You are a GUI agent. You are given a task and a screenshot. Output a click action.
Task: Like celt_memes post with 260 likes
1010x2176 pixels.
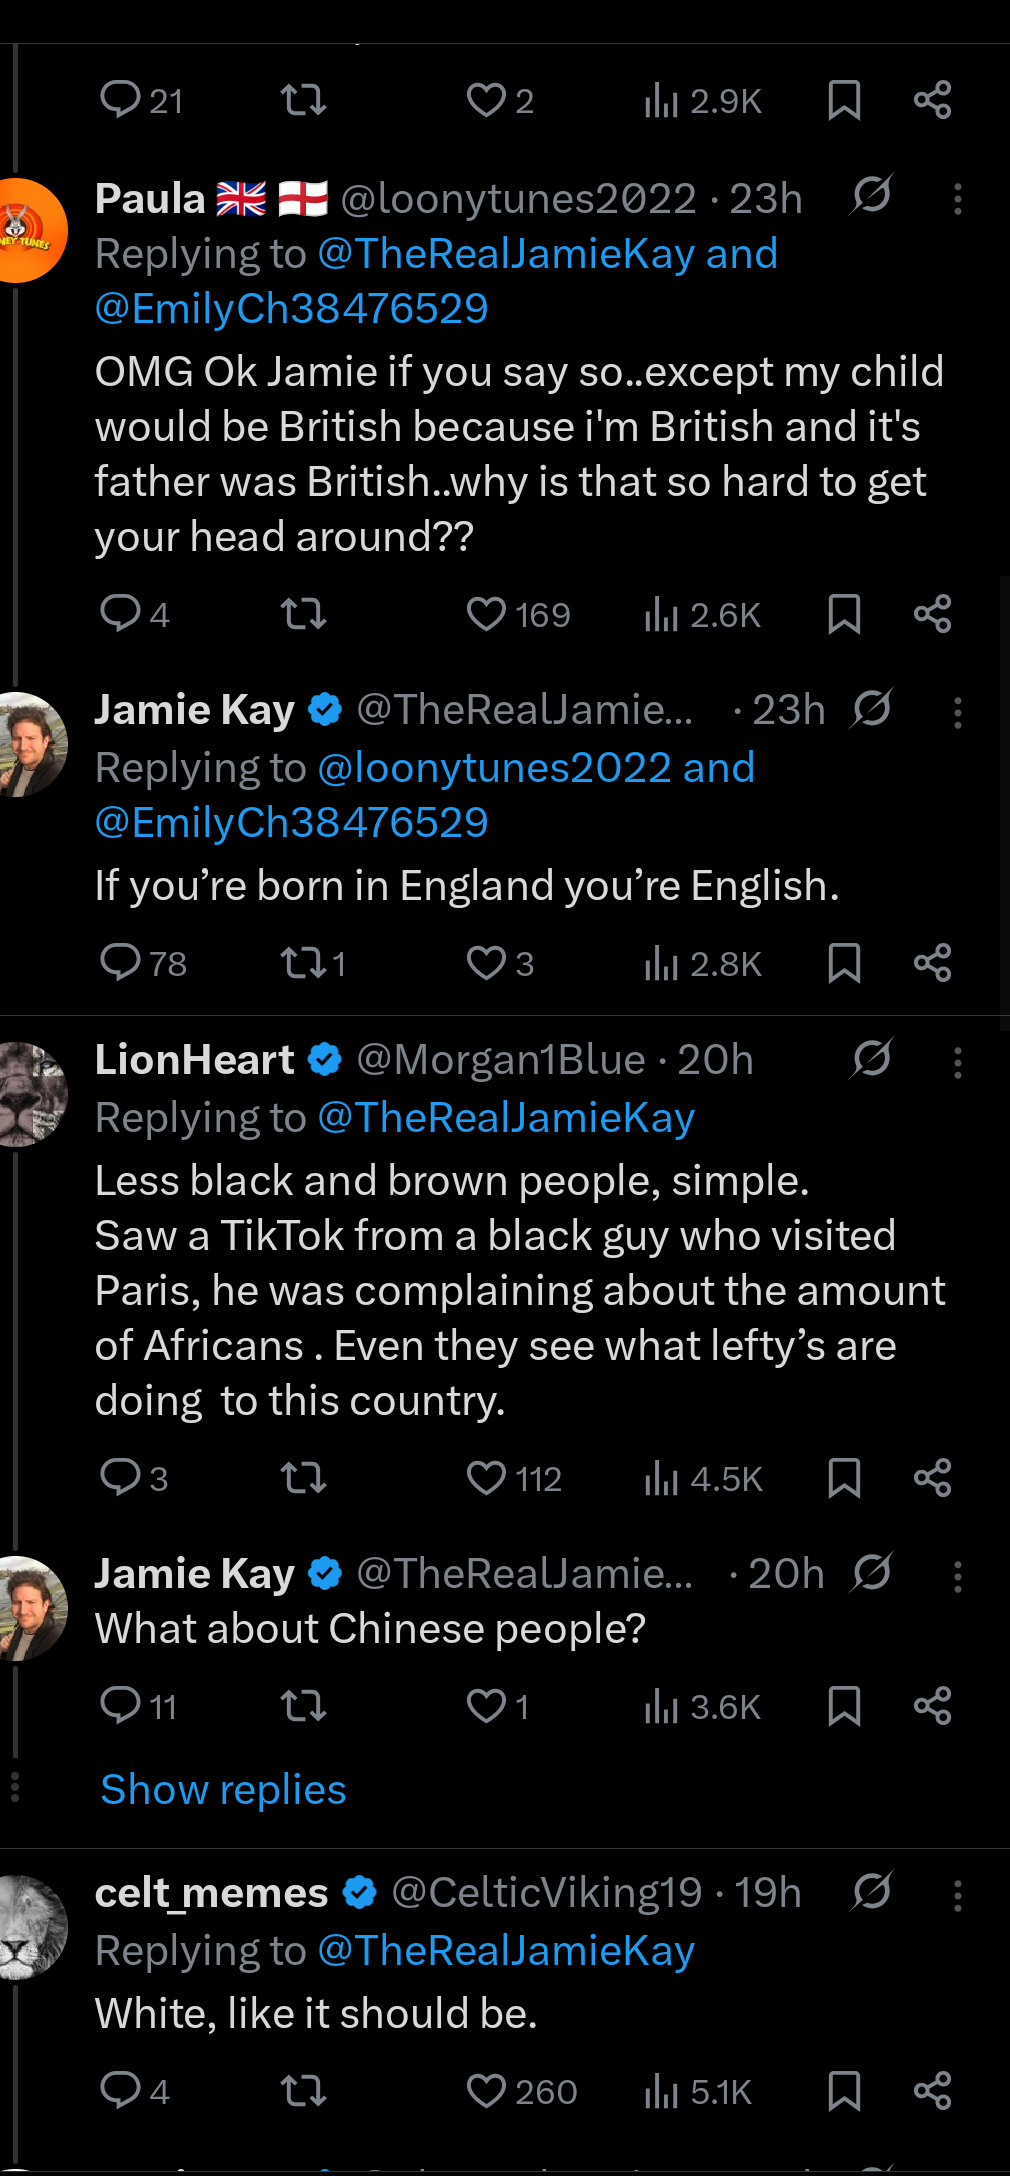pos(487,2092)
